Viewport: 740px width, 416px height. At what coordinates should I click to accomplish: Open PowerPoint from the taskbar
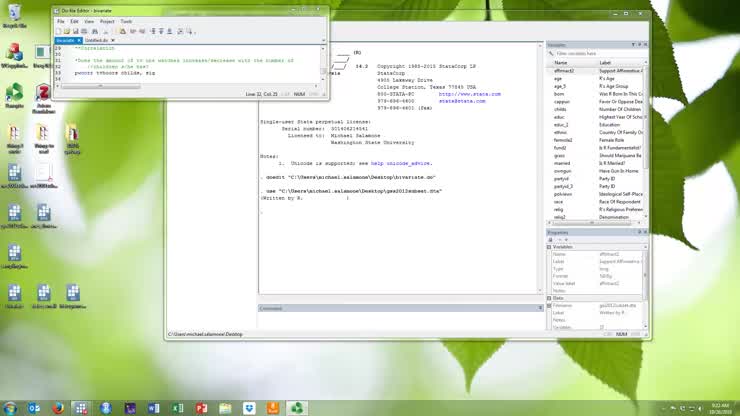click(202, 408)
